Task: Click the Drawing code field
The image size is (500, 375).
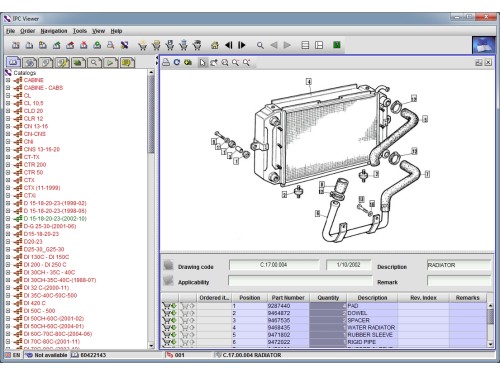Action: pos(274,265)
